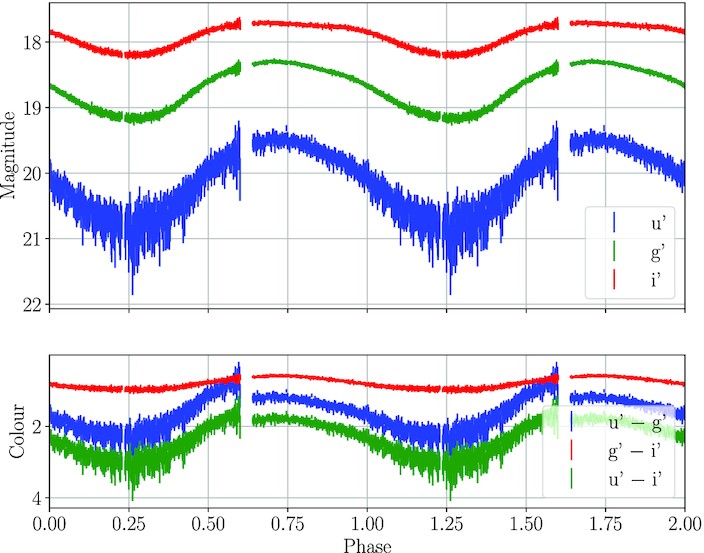Click the magnitude 20 tick label
Screen dimensions: 704x553
point(31,173)
